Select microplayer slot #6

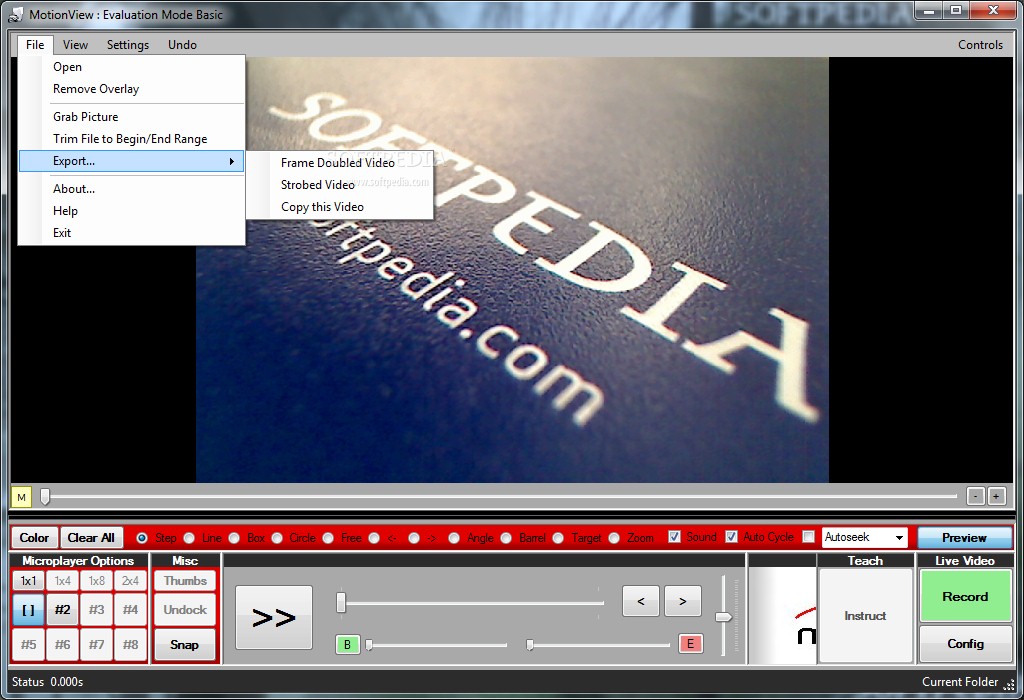click(x=63, y=644)
